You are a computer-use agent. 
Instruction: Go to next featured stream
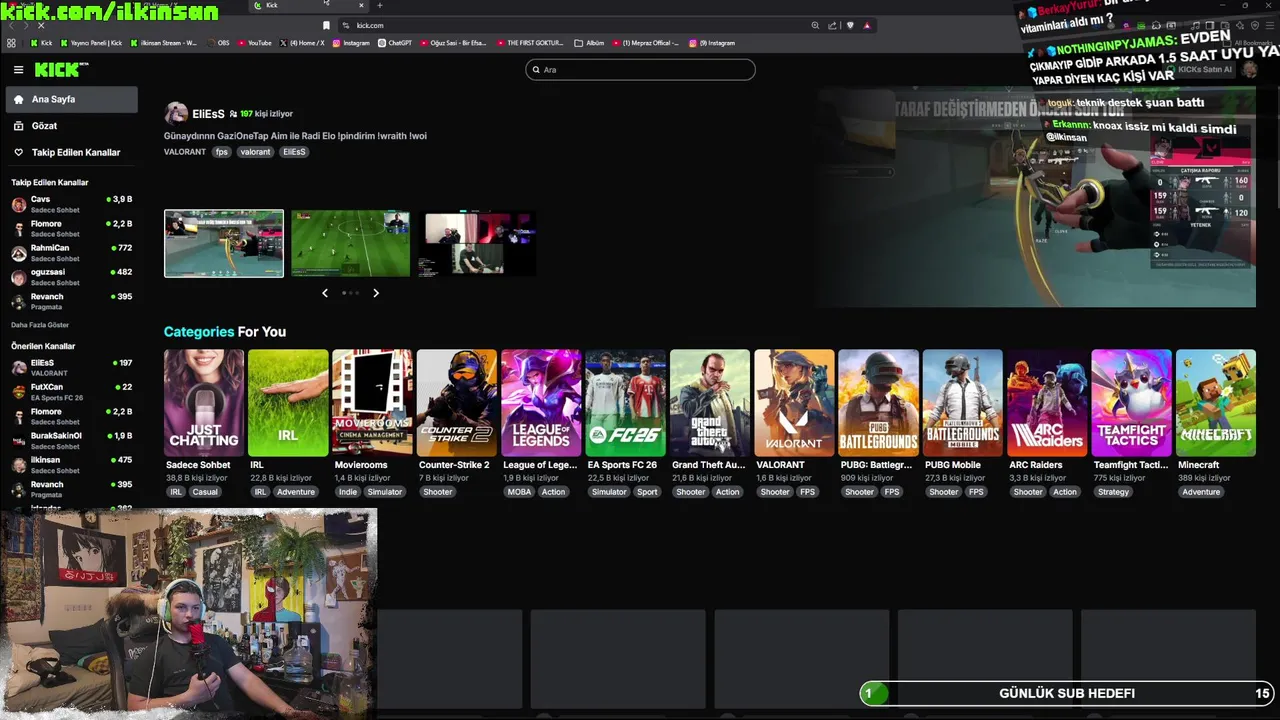376,293
